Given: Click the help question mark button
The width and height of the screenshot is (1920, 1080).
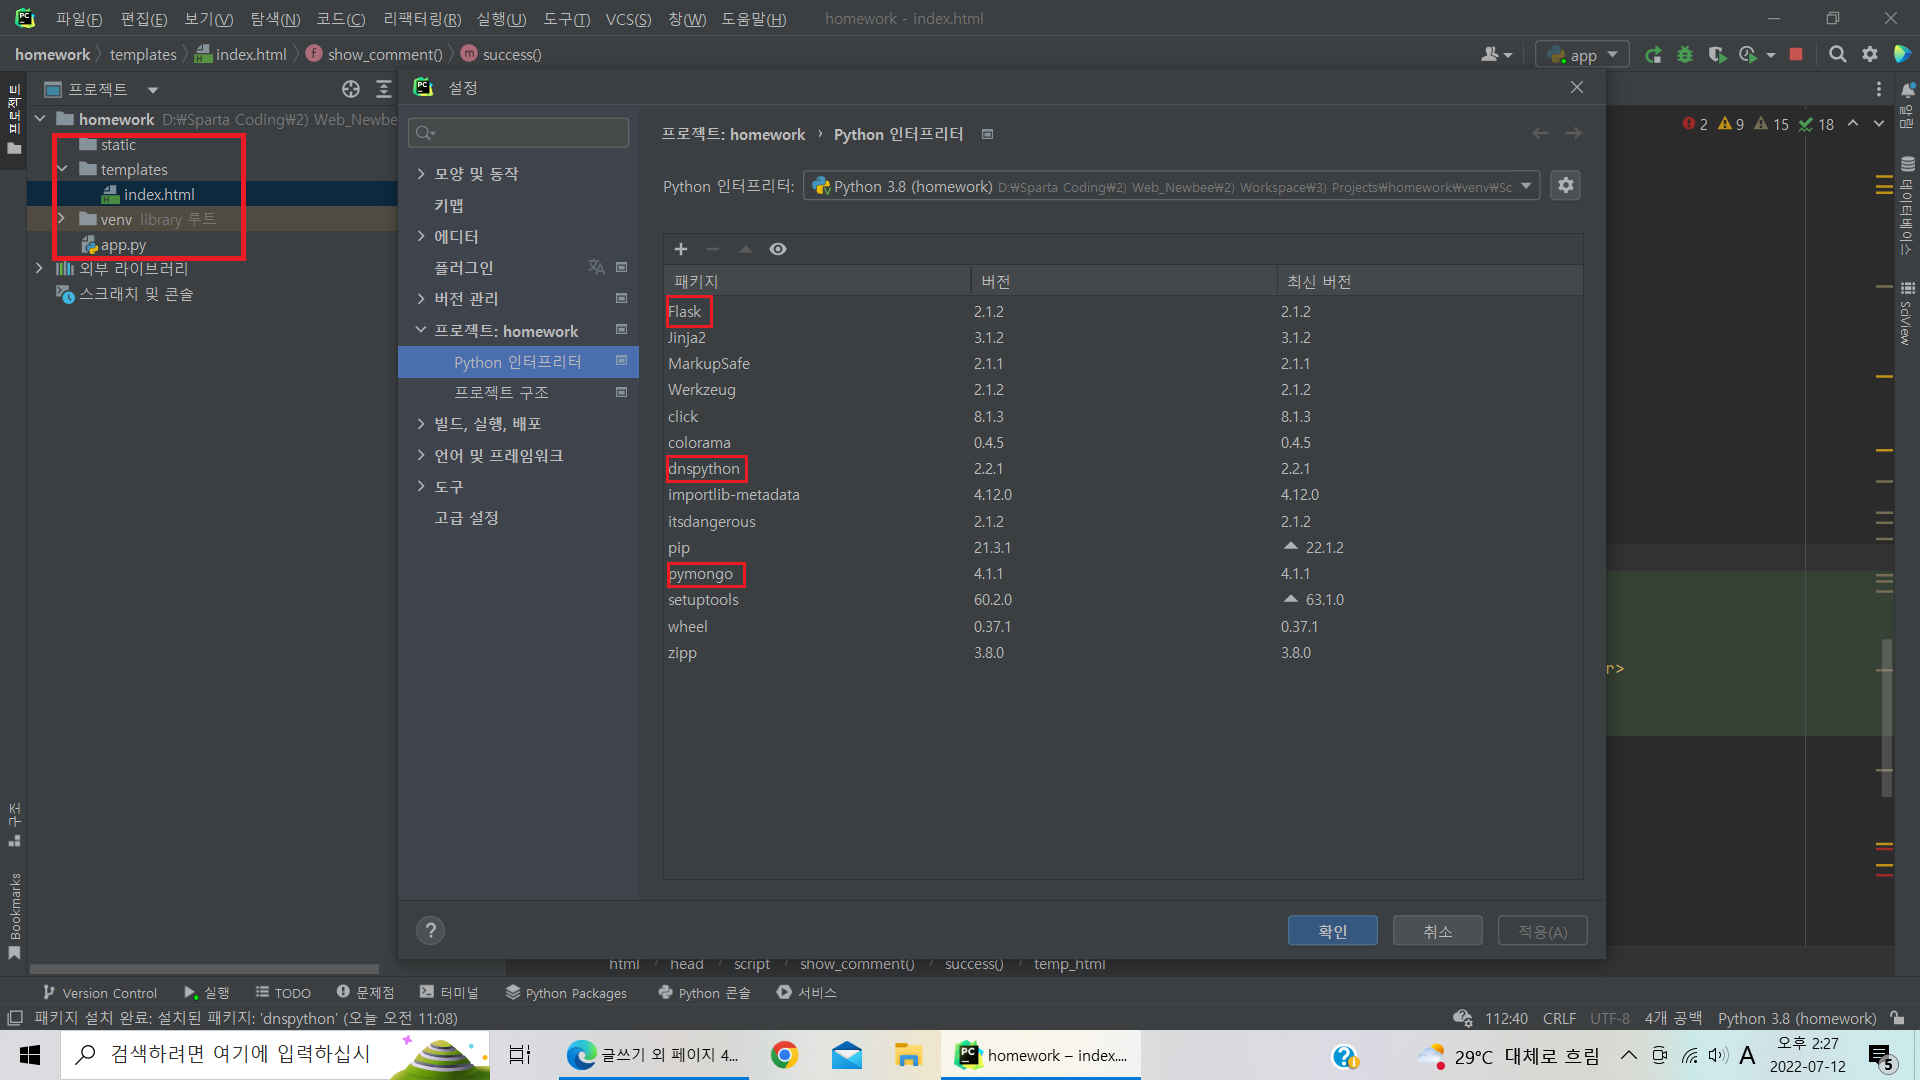Looking at the screenshot, I should [430, 931].
